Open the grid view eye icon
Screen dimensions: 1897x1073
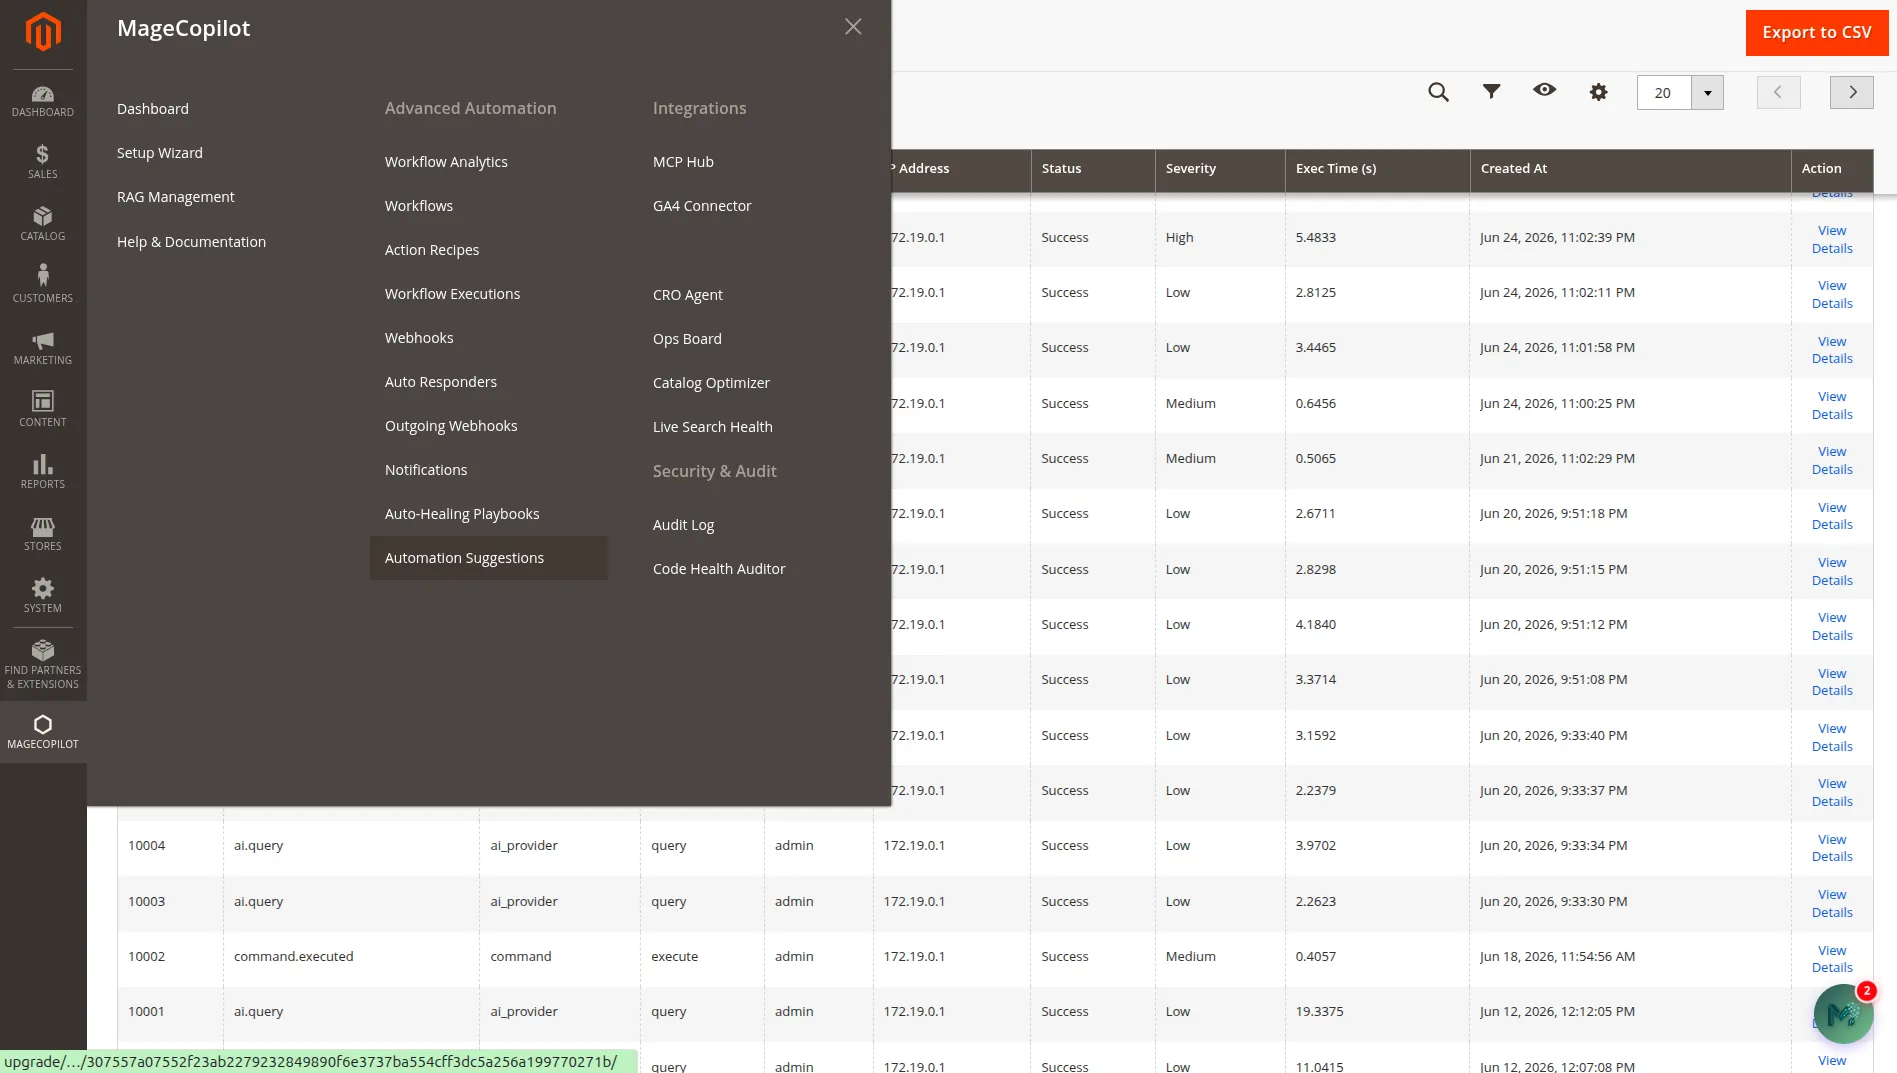coord(1544,90)
